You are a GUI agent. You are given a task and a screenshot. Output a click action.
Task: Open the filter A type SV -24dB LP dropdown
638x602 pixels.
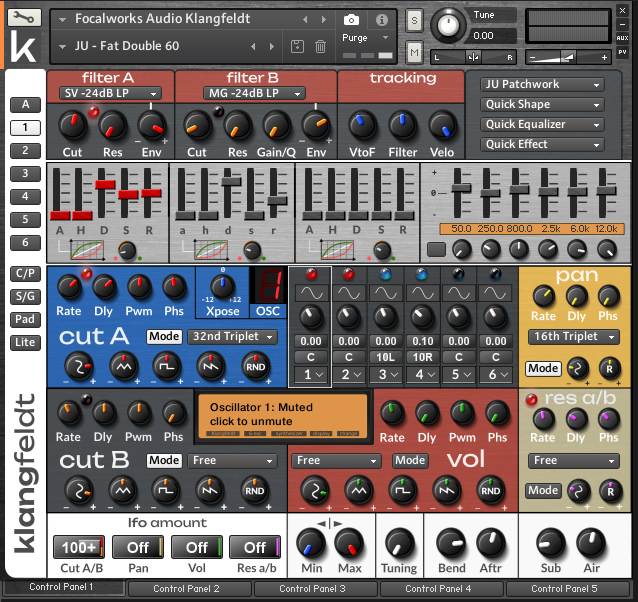109,93
